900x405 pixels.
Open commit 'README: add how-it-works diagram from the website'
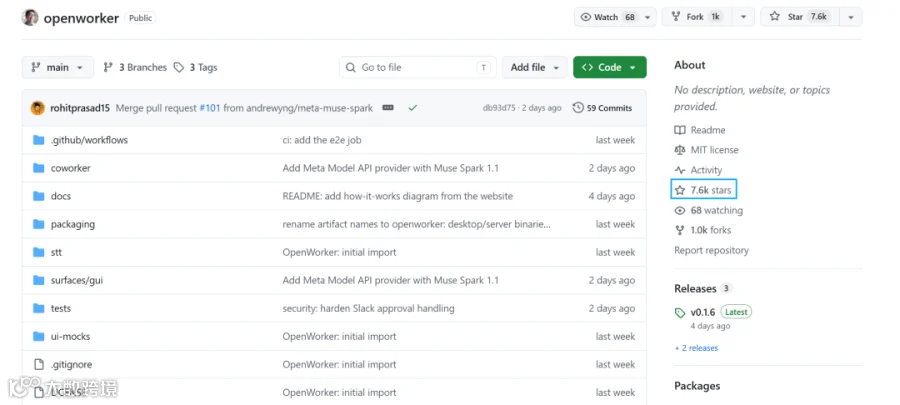click(398, 196)
